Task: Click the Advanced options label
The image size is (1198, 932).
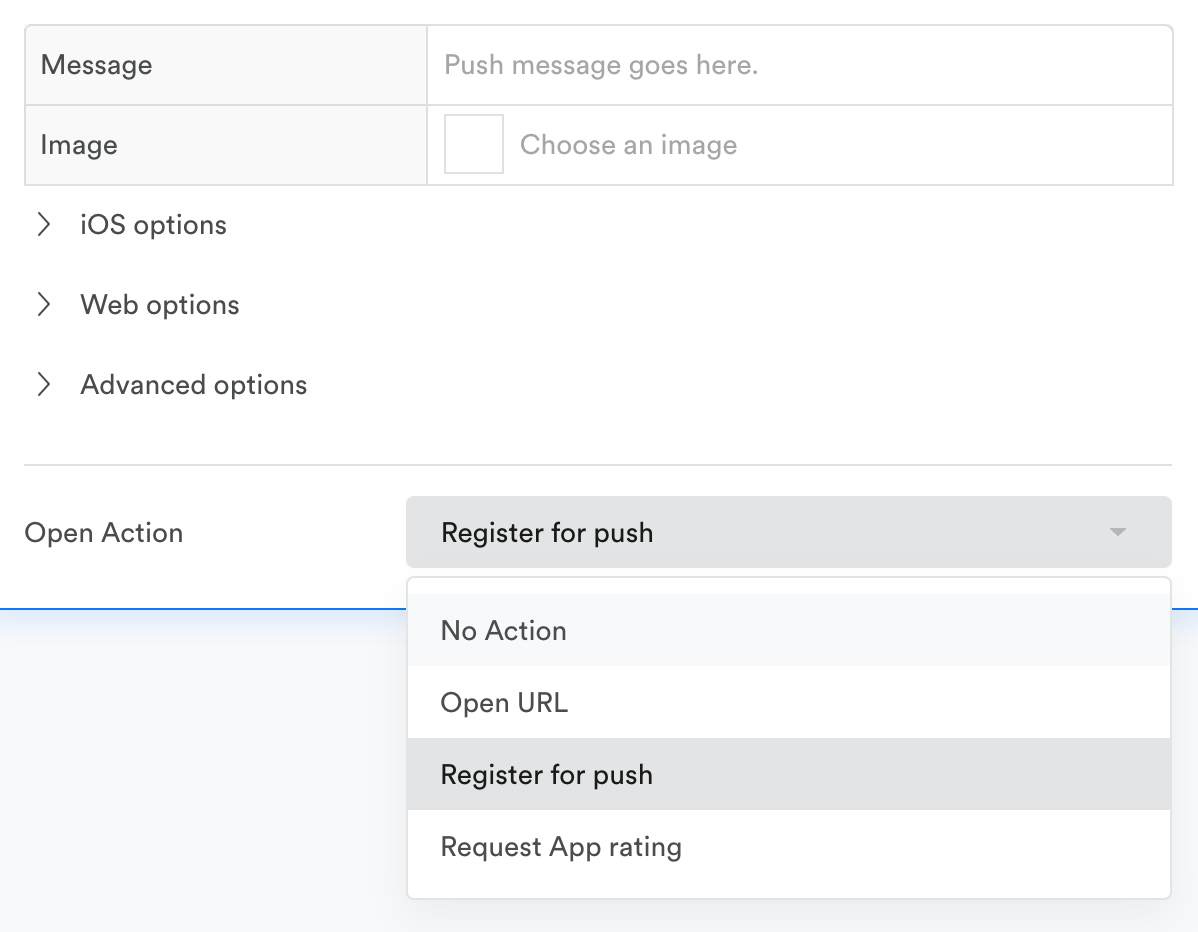Action: pos(194,385)
